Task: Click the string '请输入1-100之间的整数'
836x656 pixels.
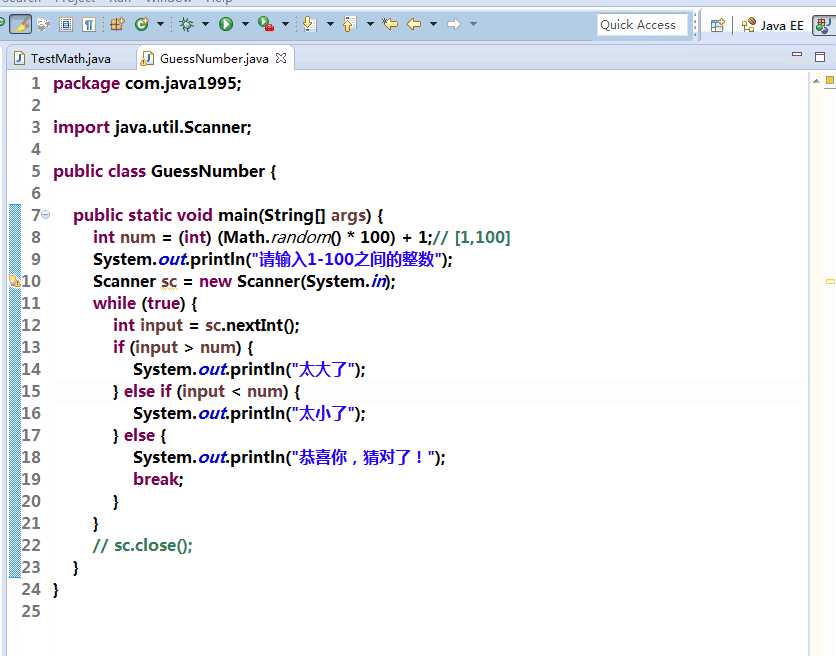Action: (x=346, y=260)
